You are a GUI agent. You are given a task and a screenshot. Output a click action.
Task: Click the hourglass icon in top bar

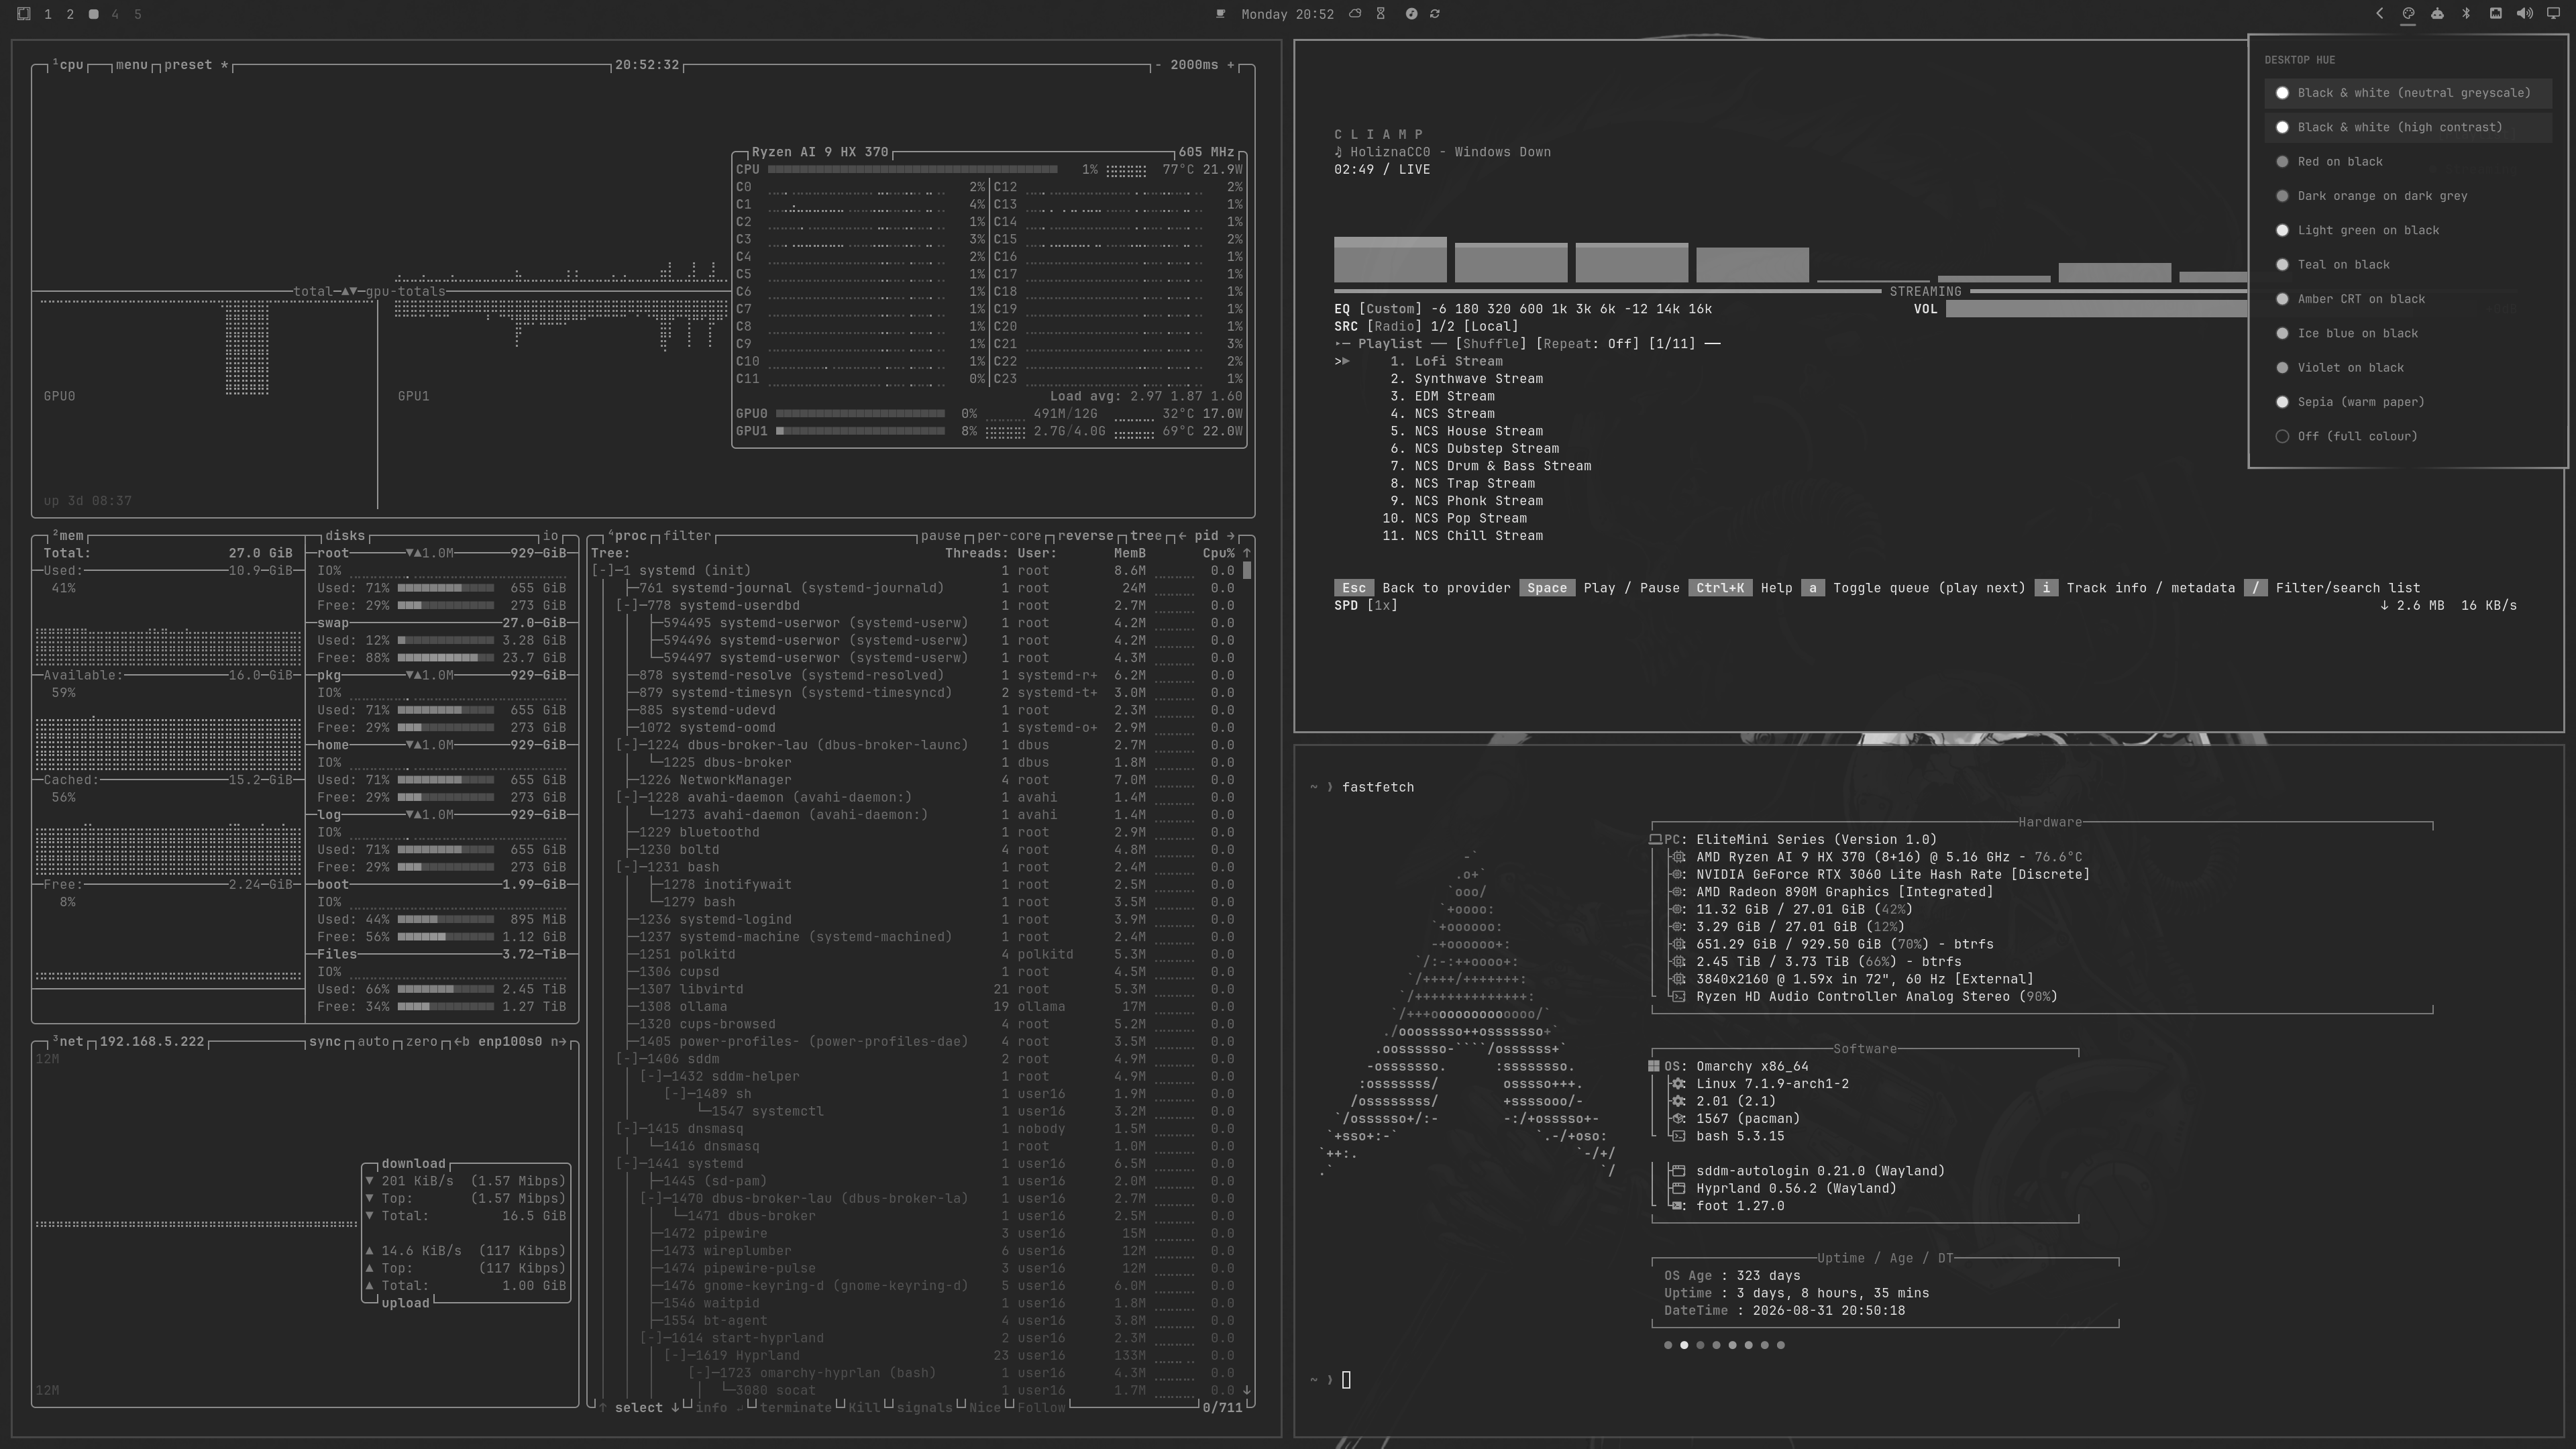[x=1381, y=14]
